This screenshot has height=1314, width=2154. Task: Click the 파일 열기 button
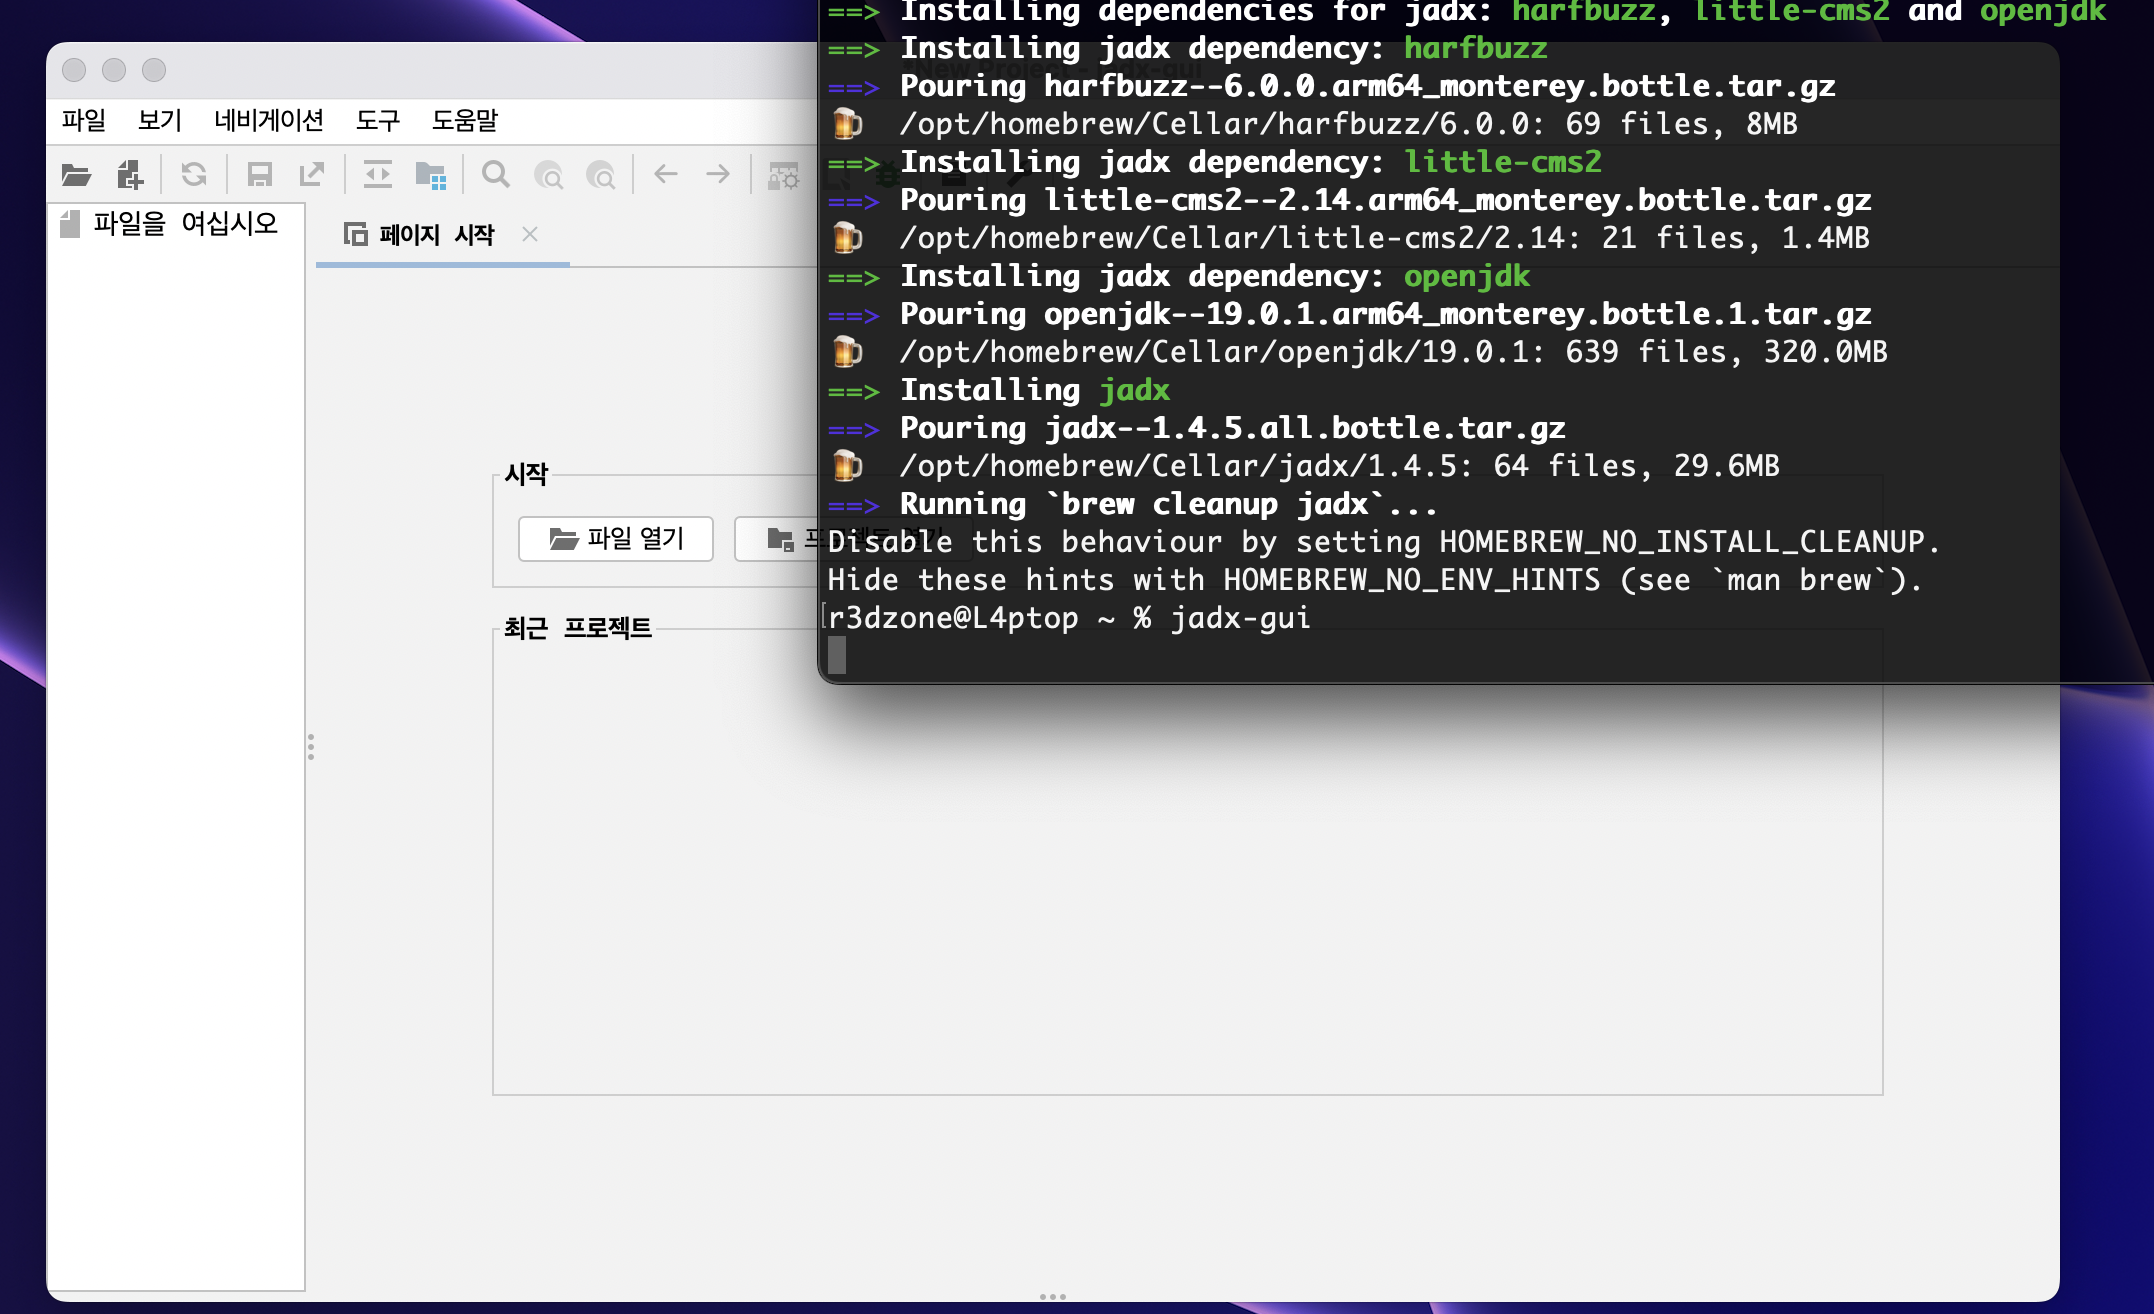(x=616, y=539)
